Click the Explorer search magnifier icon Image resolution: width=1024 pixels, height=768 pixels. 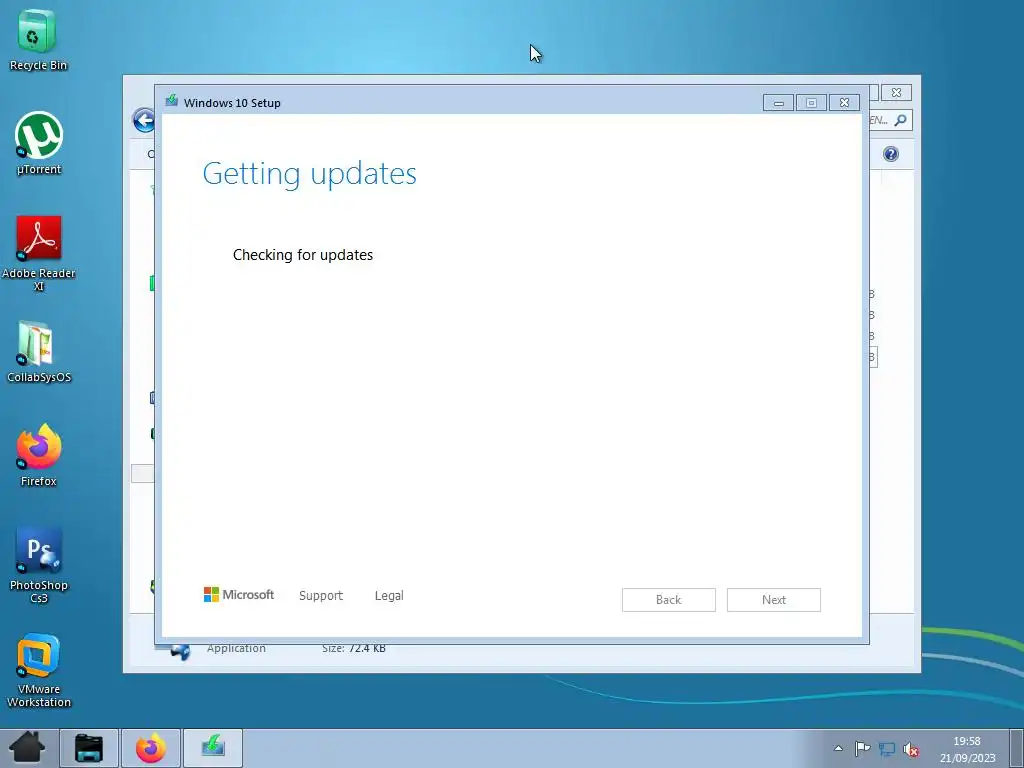[x=901, y=120]
